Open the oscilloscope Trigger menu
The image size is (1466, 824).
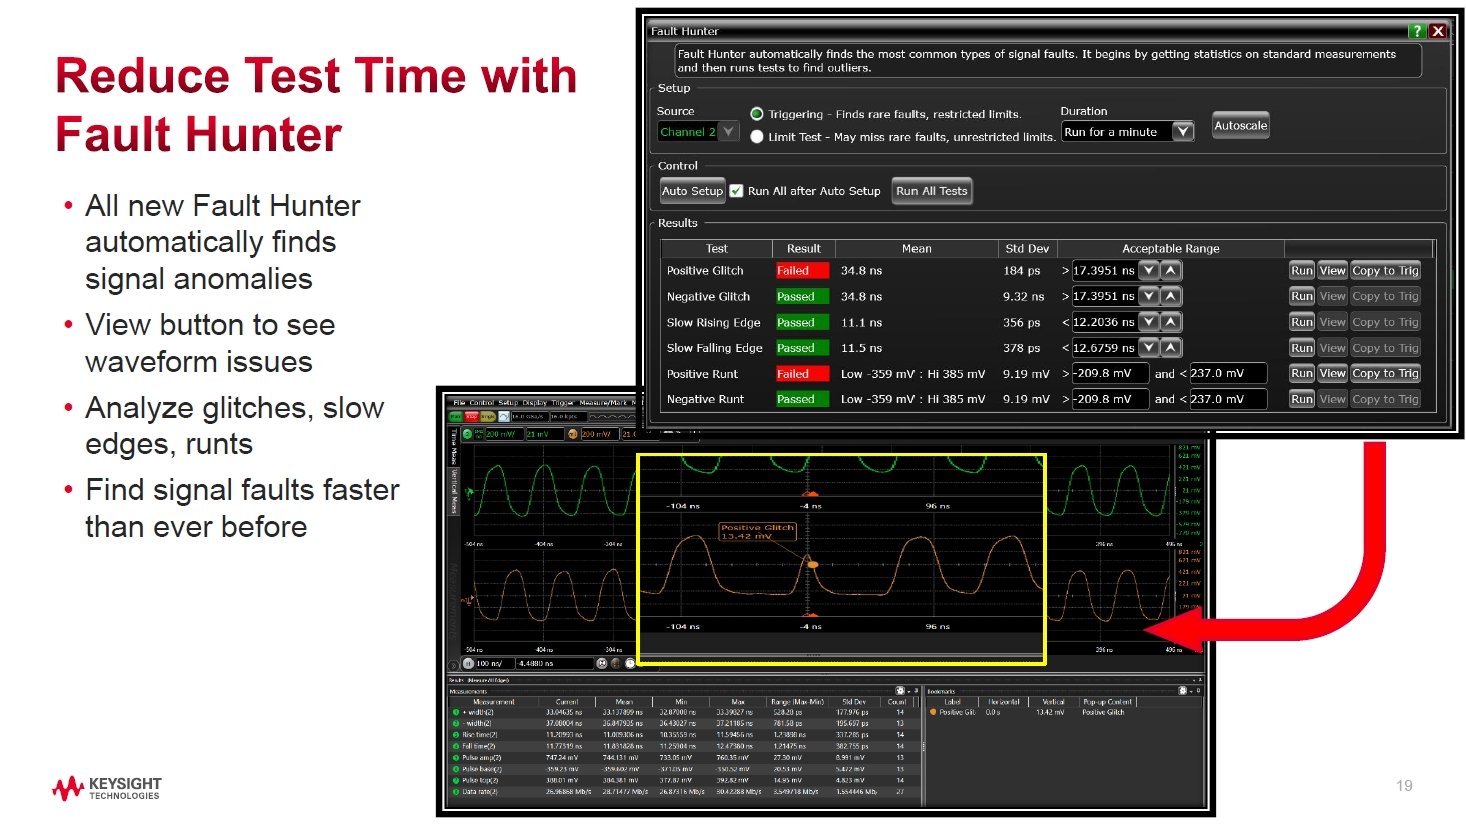click(562, 403)
